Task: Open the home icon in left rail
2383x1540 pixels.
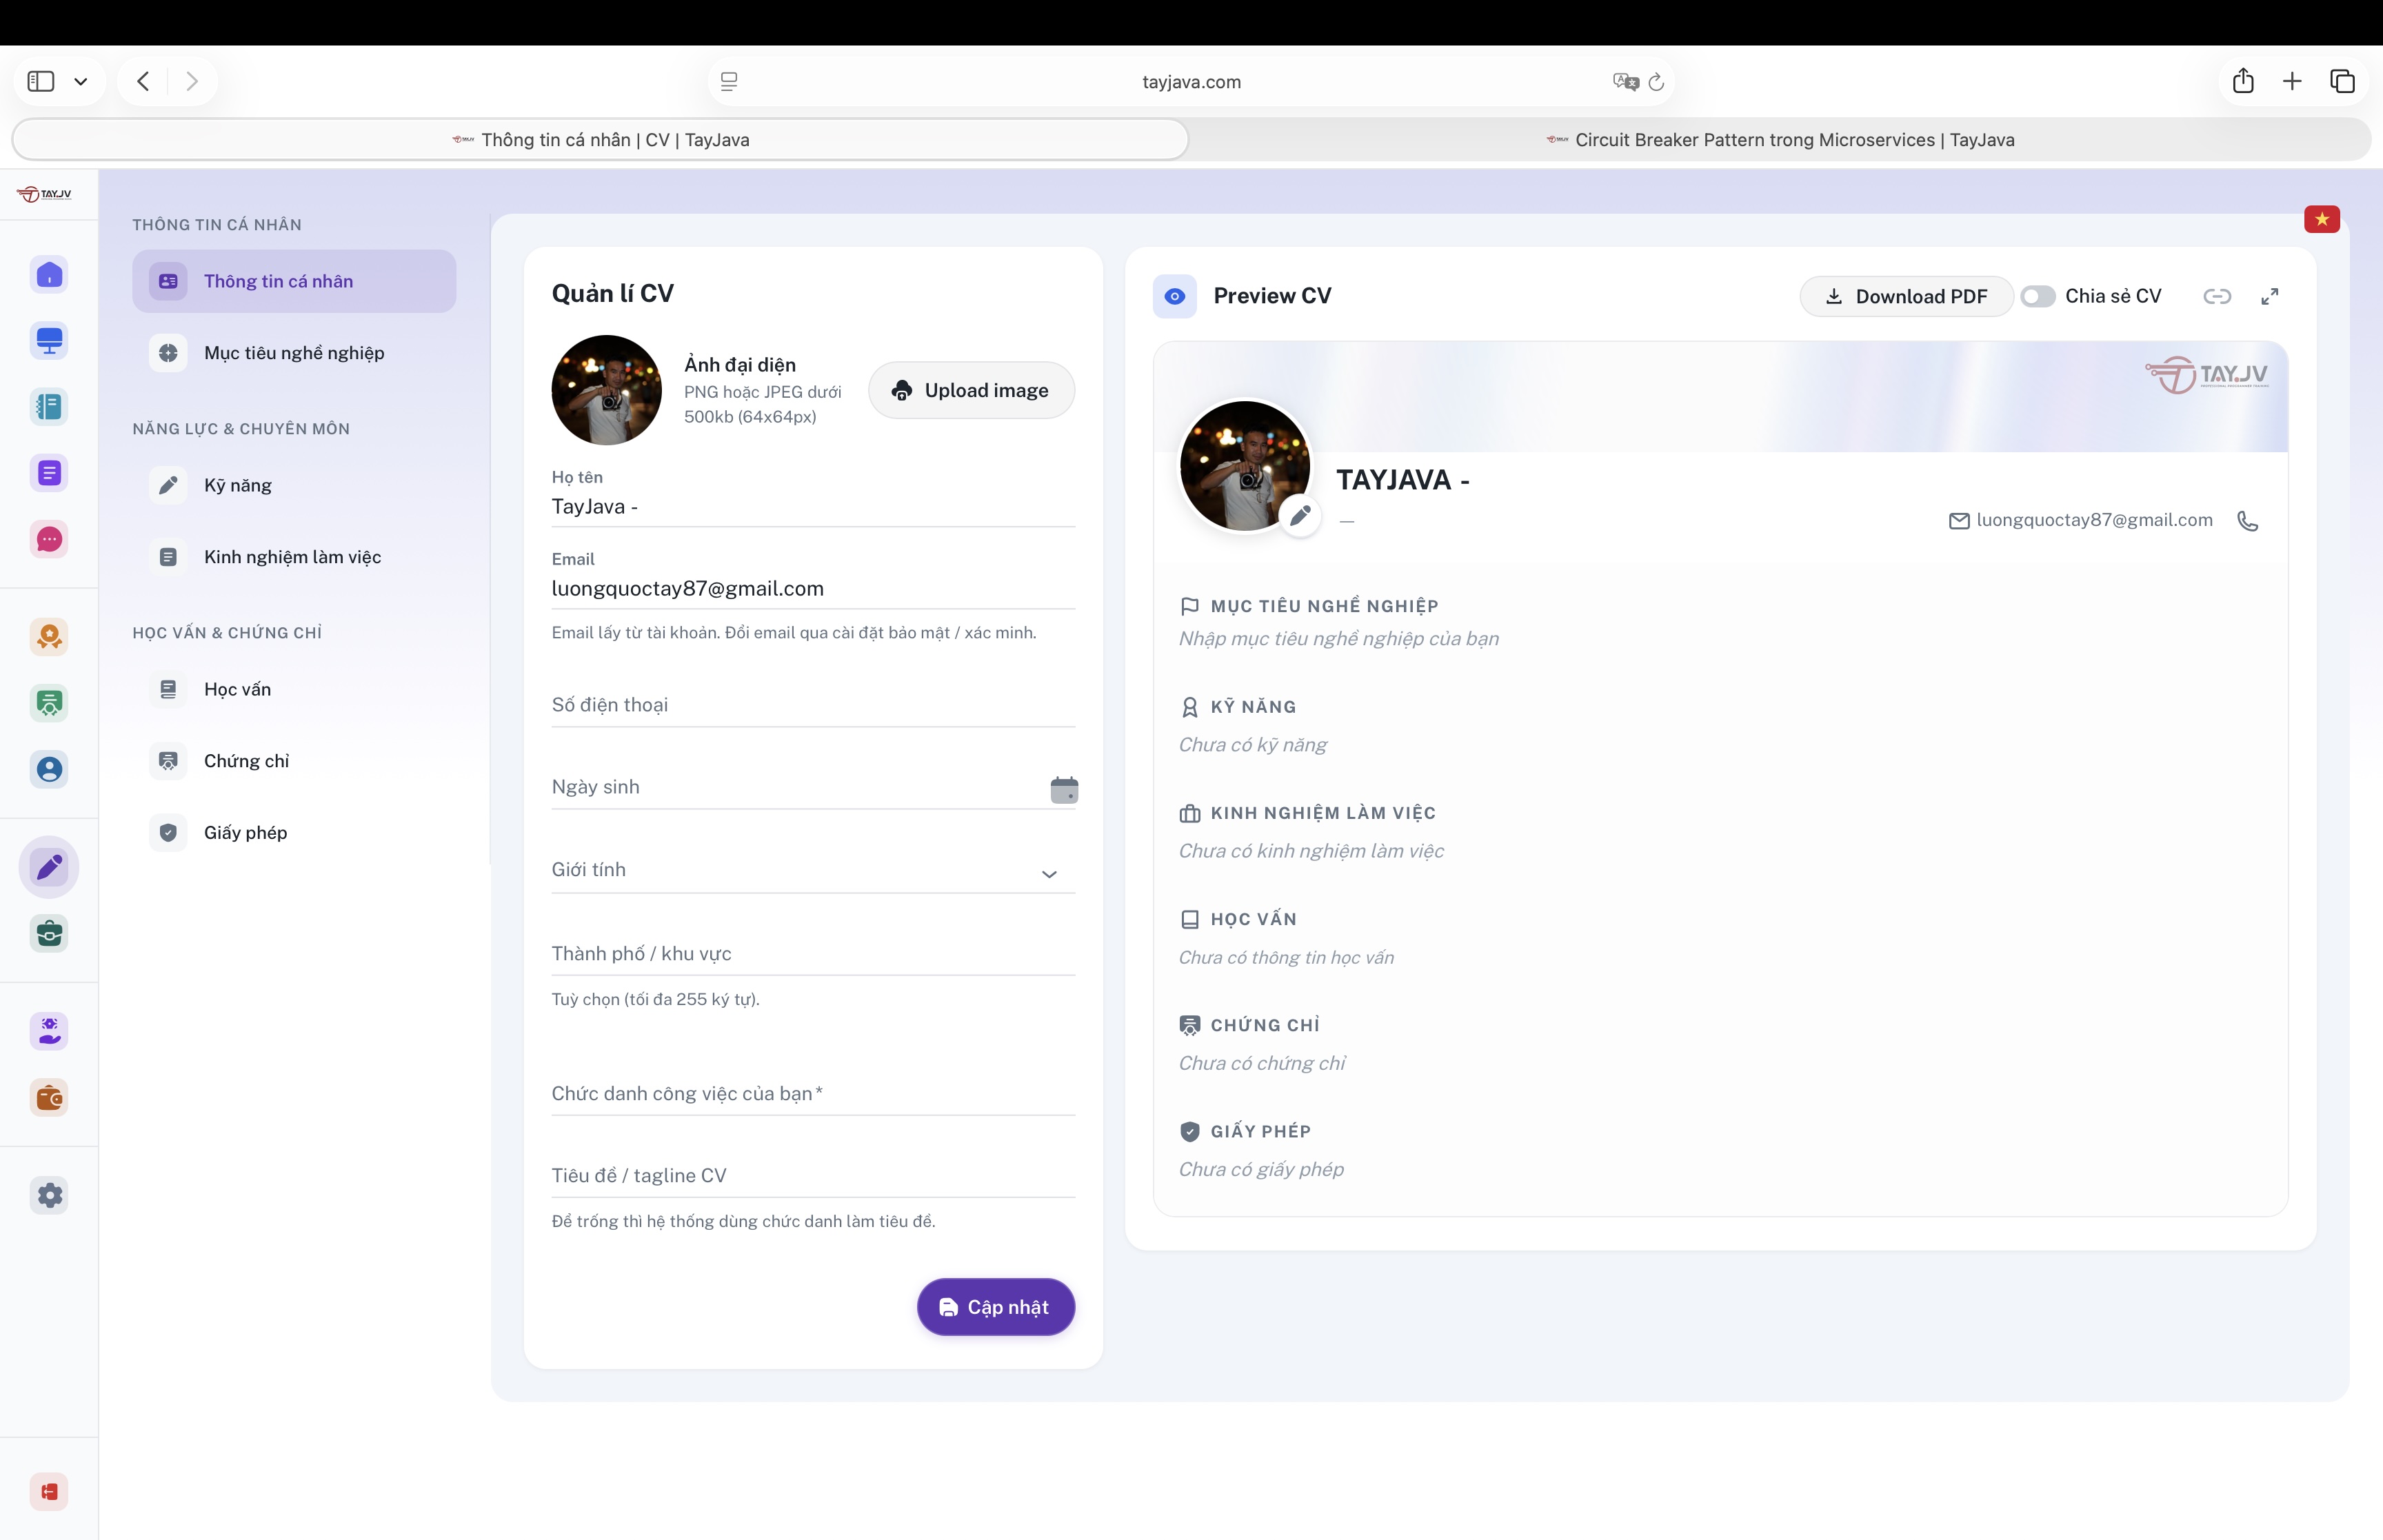Action: 49,274
